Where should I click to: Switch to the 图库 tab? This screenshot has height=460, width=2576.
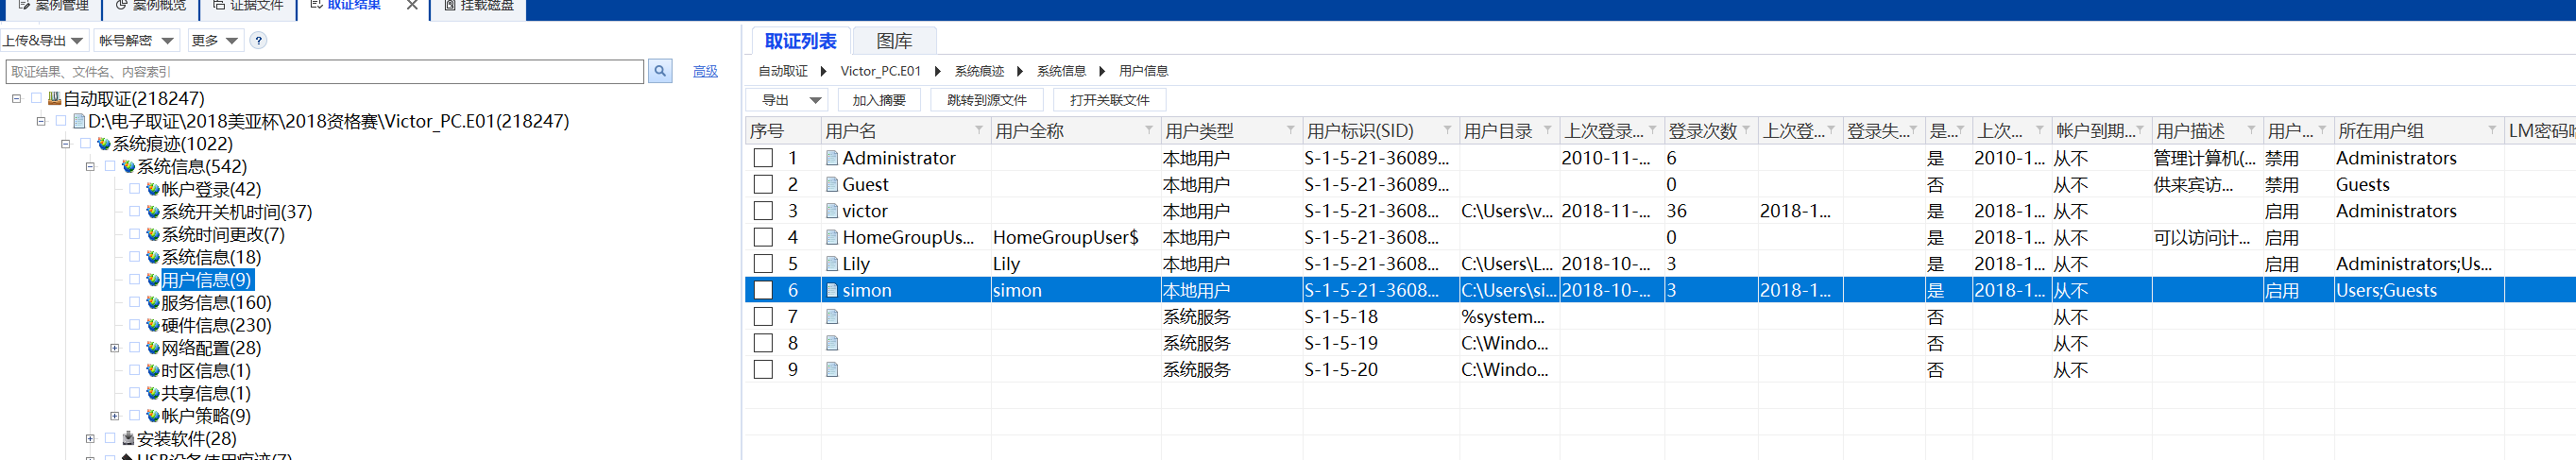click(893, 41)
